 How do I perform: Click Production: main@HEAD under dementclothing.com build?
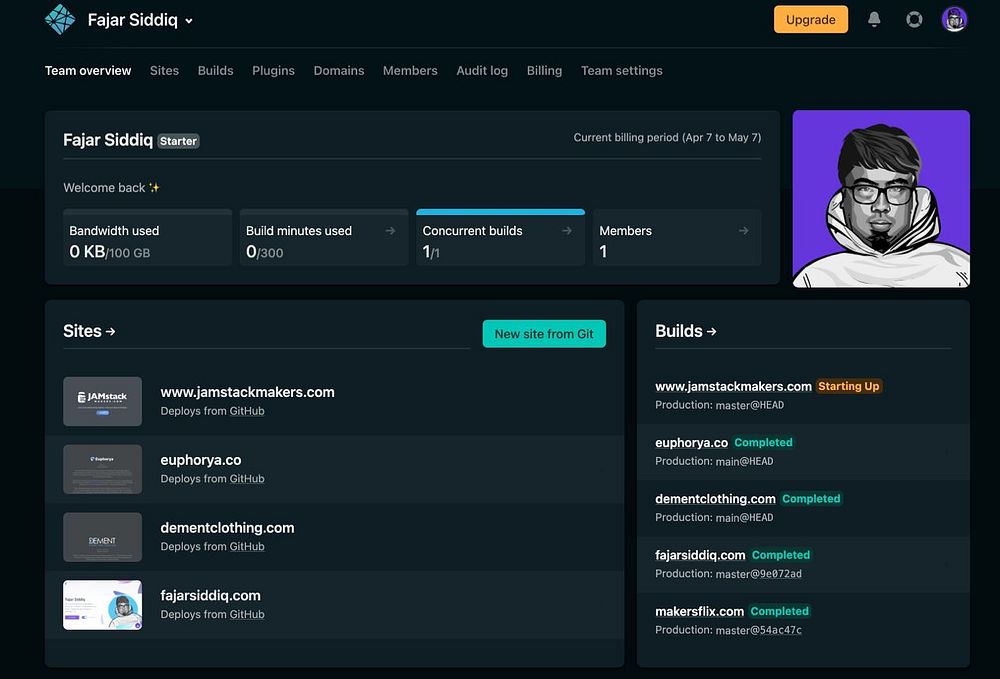[x=714, y=518]
